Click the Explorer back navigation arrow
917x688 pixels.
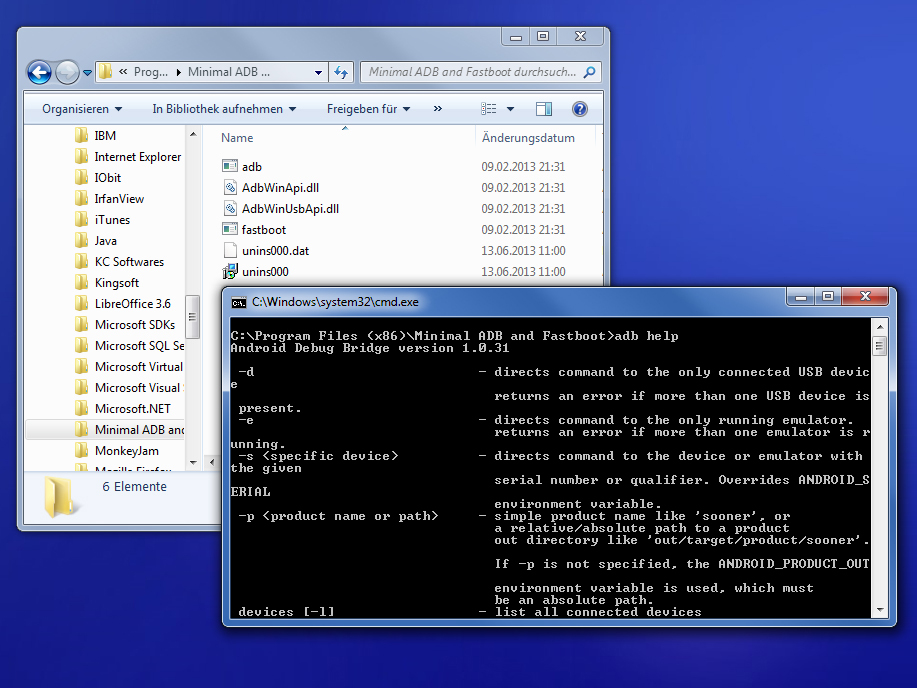[39, 72]
